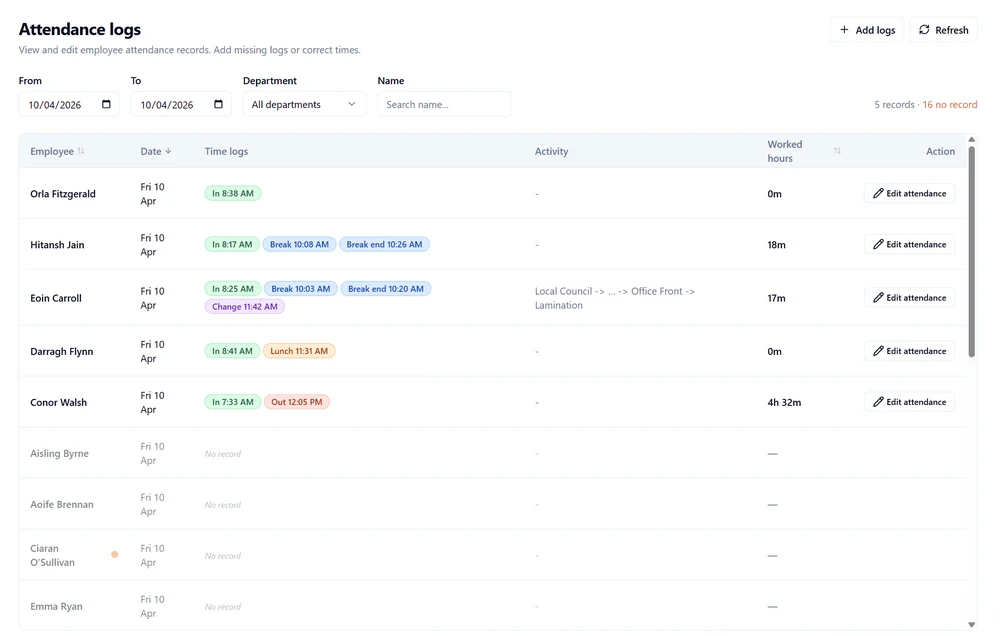Click the pencil icon in Conor Walsh's row

click(x=878, y=402)
